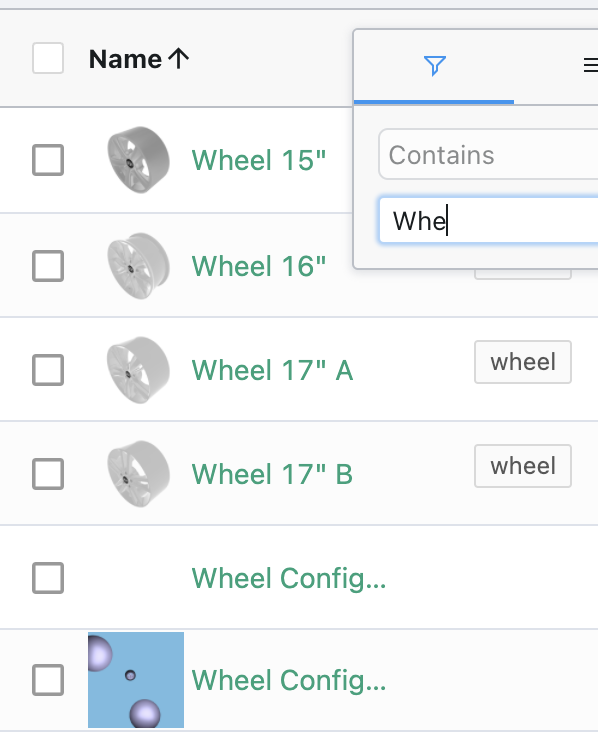Image resolution: width=598 pixels, height=742 pixels.
Task: Check the Wheel 15" row checkbox
Action: coord(48,160)
